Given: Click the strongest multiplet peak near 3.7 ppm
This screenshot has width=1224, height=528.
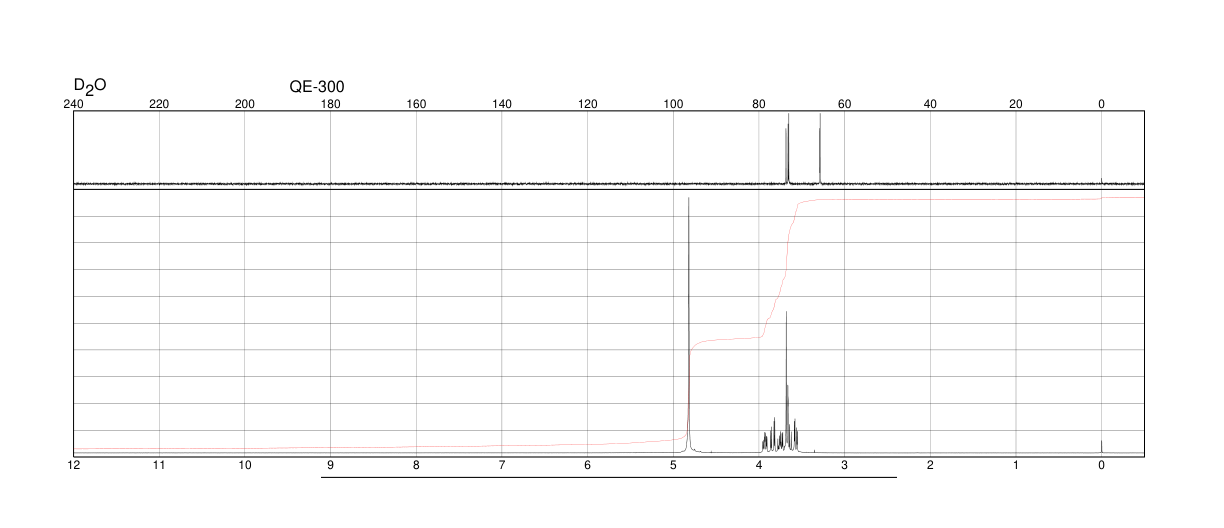Looking at the screenshot, I should [786, 380].
